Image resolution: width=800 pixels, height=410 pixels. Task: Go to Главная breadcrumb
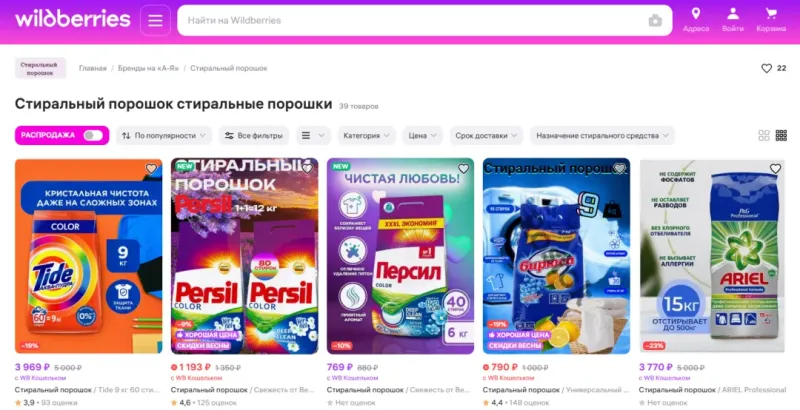92,68
